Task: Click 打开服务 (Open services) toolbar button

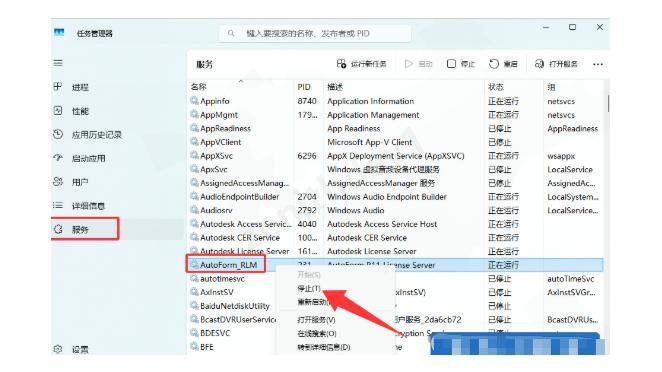Action: pos(556,64)
